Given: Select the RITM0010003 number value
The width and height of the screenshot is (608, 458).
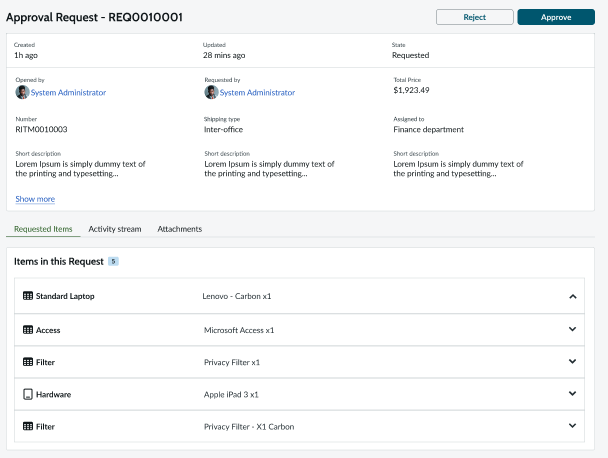Looking at the screenshot, I should (41, 130).
